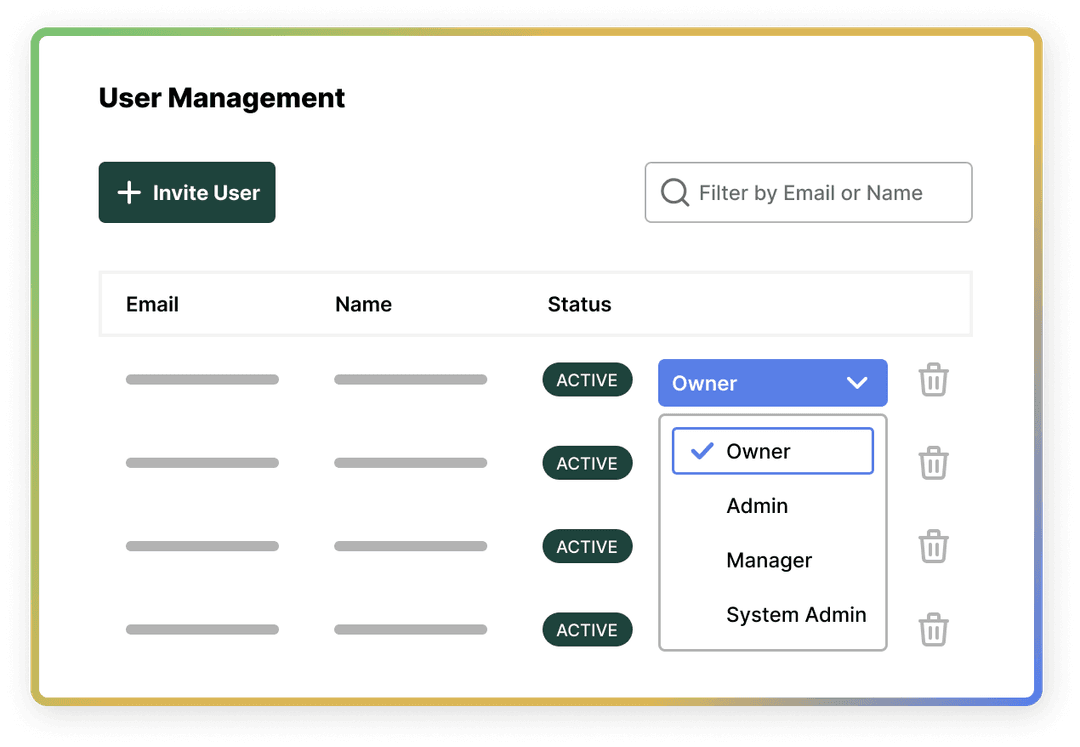Pick System Admin from role options

[796, 615]
